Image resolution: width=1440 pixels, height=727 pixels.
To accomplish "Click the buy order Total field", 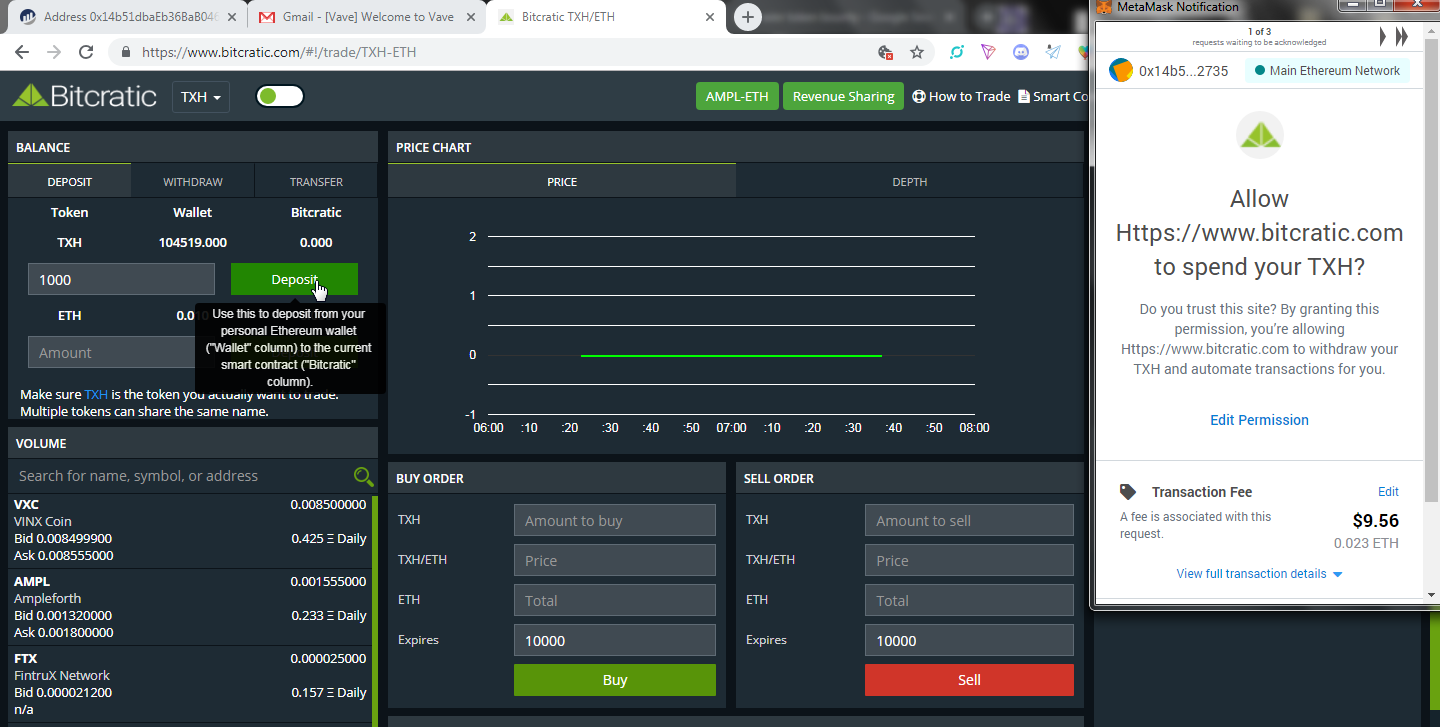I will 615,600.
